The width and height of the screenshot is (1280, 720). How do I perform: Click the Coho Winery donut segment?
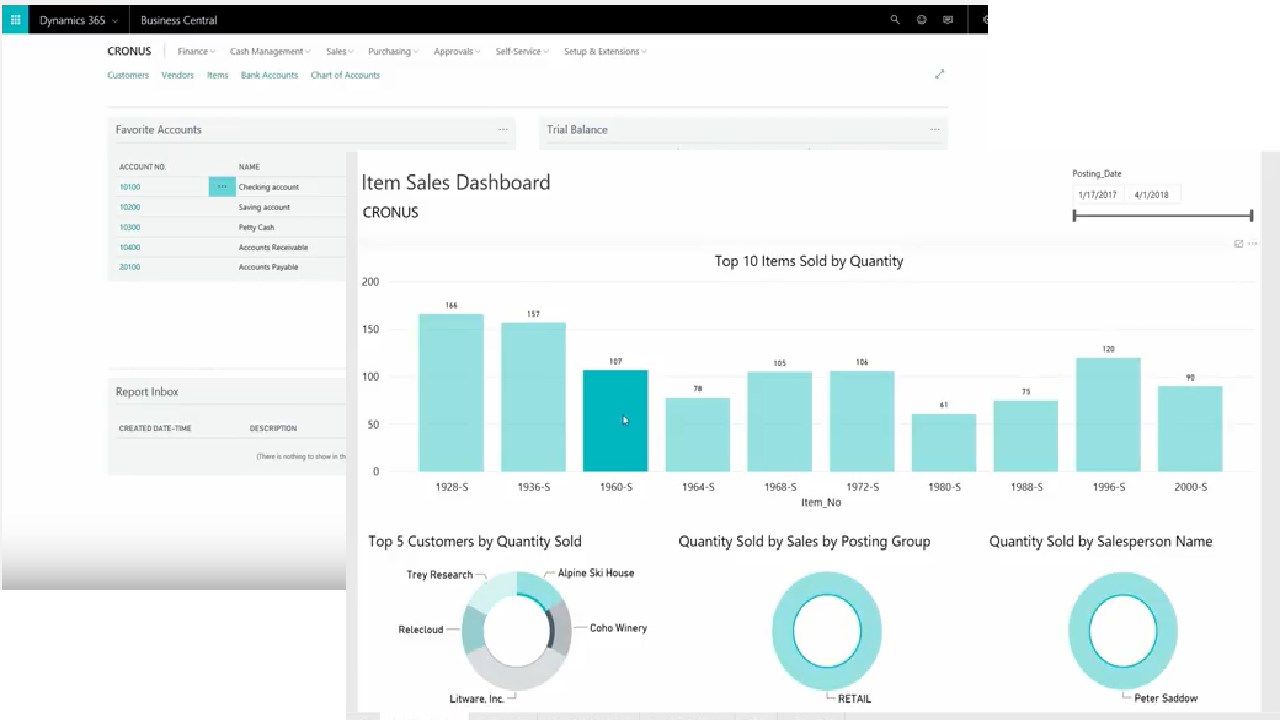coord(561,627)
